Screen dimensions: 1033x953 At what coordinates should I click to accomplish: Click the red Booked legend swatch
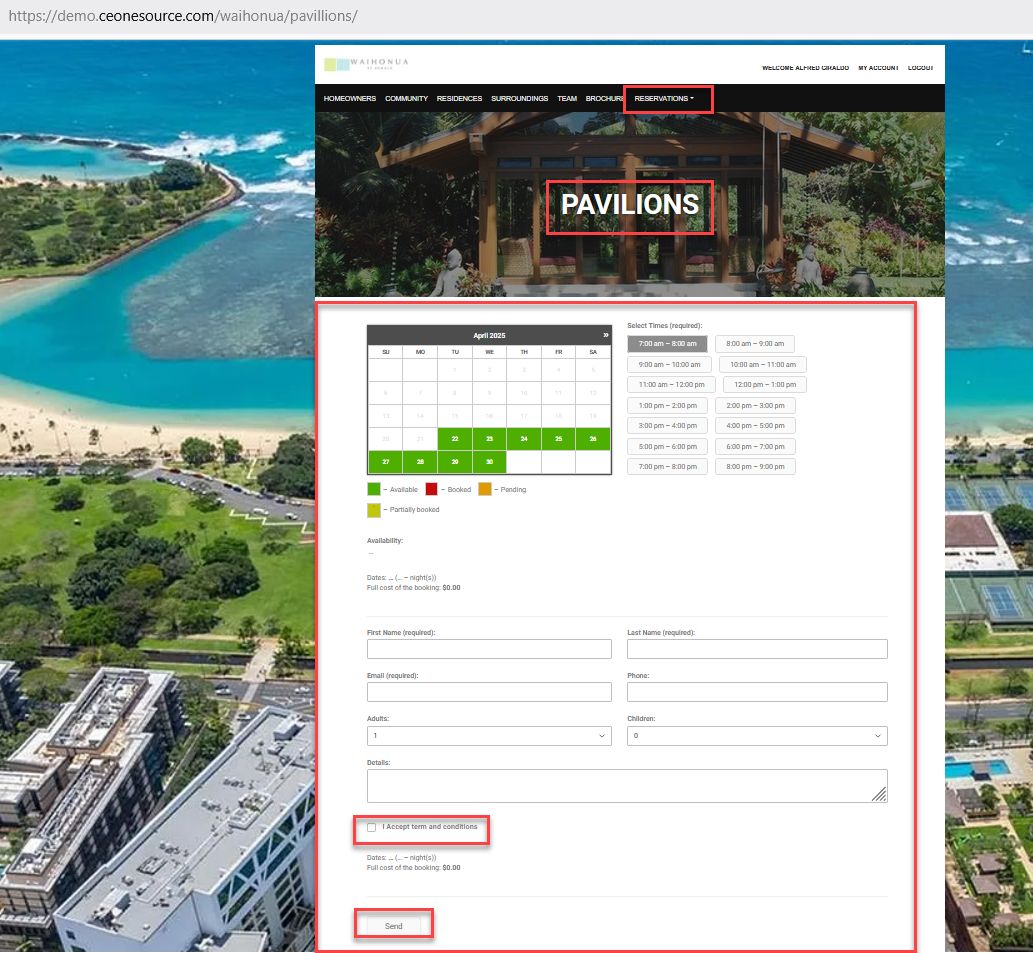coord(431,489)
